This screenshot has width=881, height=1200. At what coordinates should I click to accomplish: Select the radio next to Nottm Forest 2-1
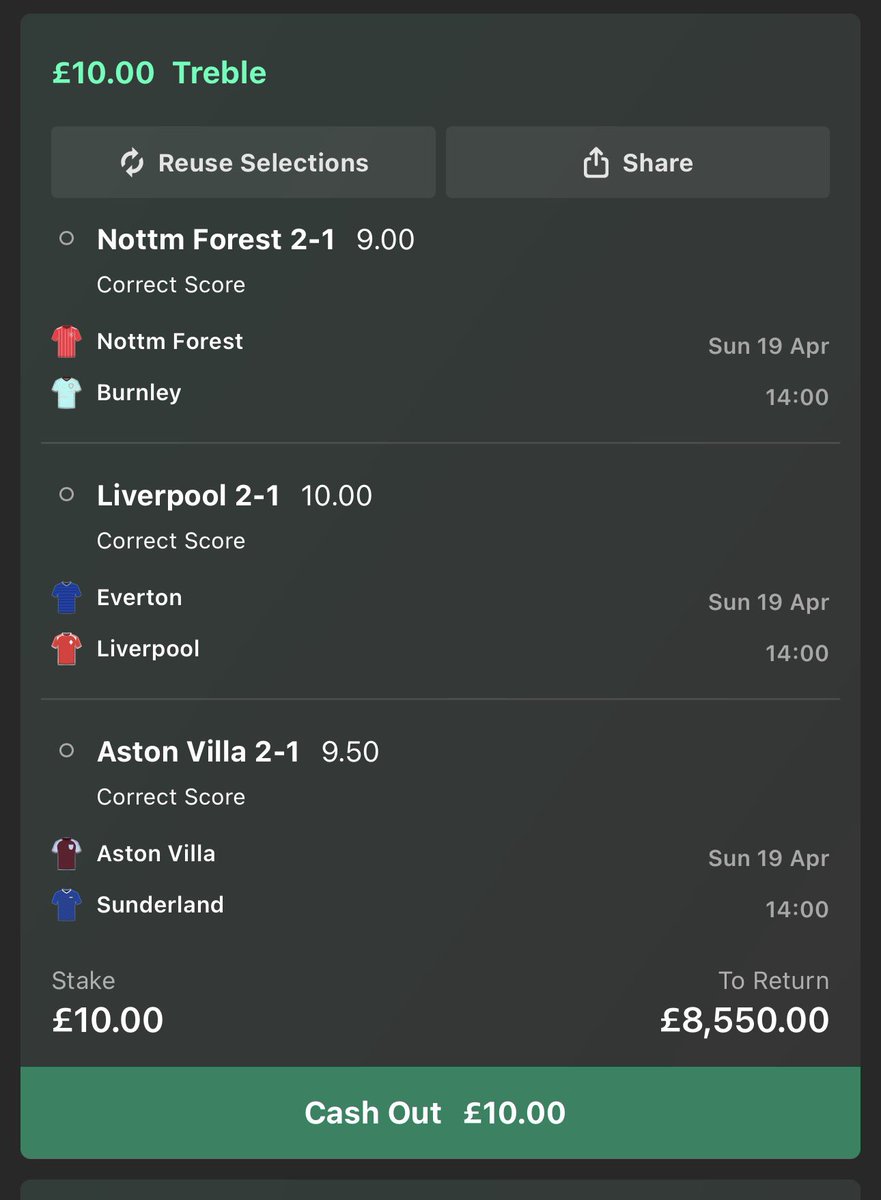click(66, 239)
